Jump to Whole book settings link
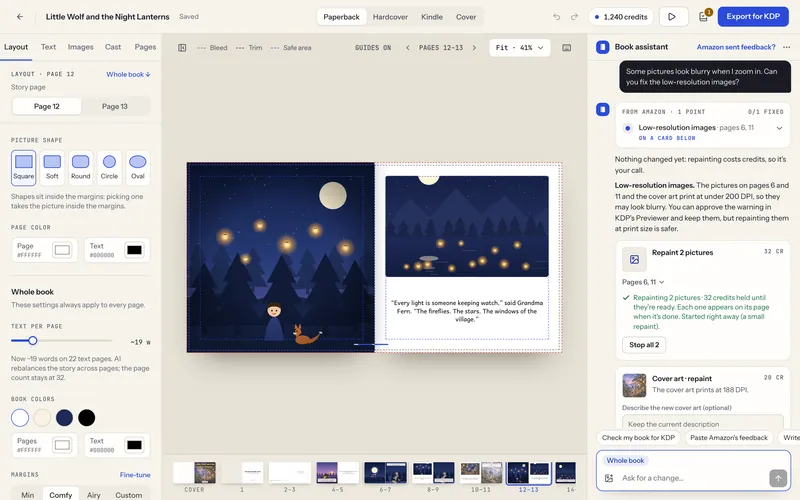The image size is (800, 500). [x=128, y=74]
